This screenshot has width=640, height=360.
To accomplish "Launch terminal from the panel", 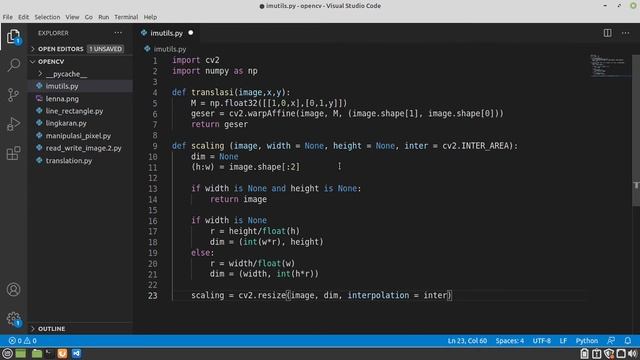I will click(49, 353).
